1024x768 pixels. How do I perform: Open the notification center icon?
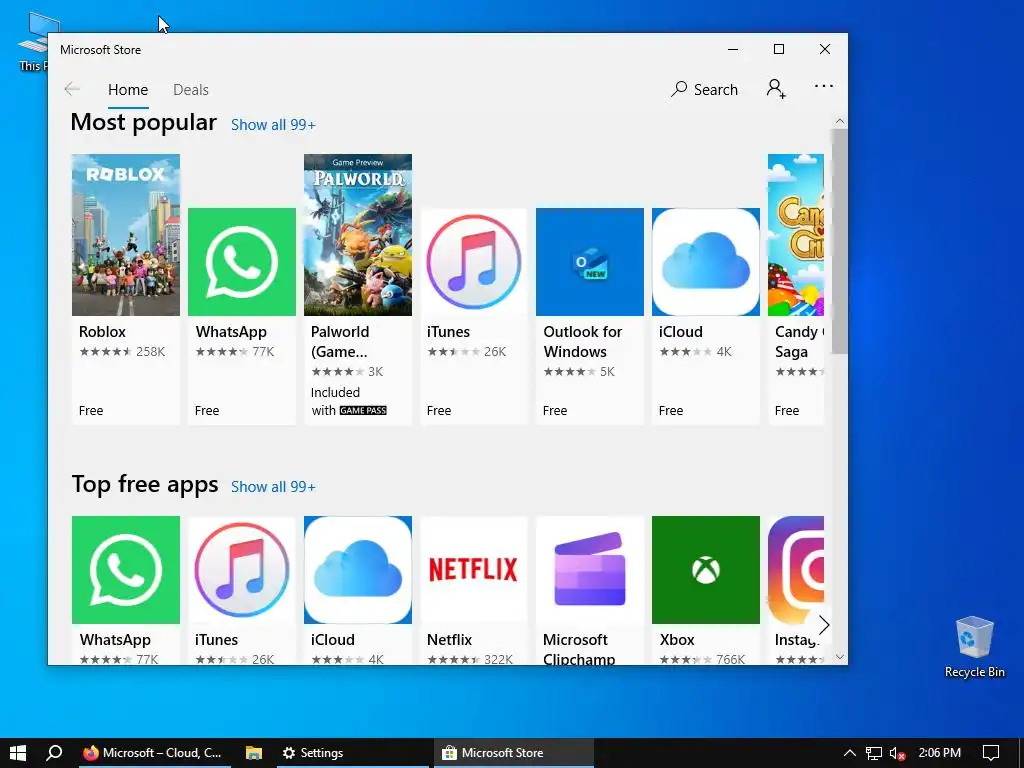pyautogui.click(x=991, y=753)
